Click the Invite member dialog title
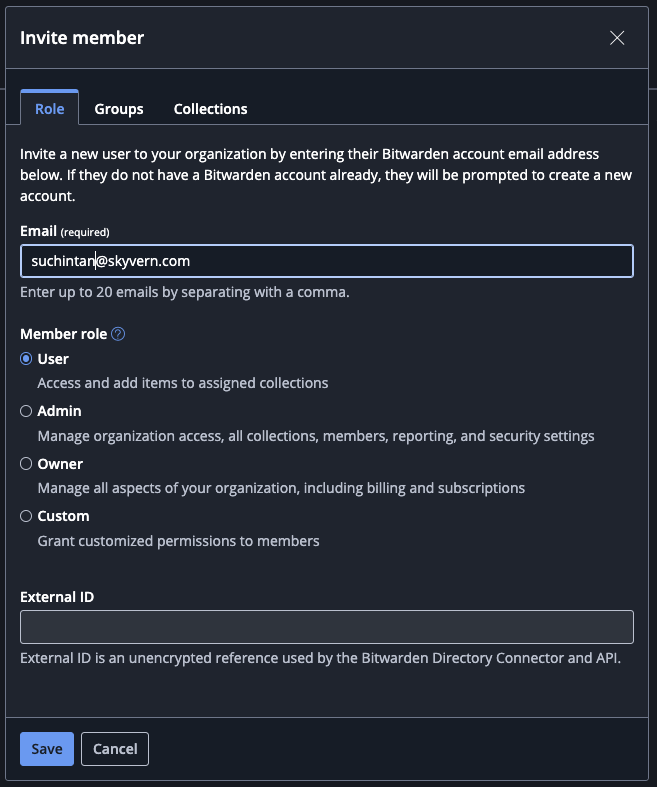Image resolution: width=657 pixels, height=787 pixels. coord(82,38)
